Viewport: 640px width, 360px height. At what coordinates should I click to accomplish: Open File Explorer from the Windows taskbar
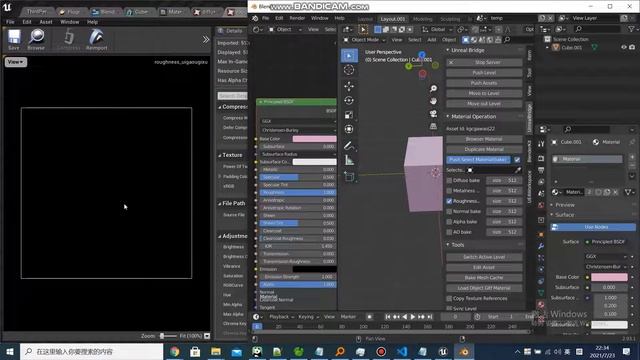[x=216, y=351]
